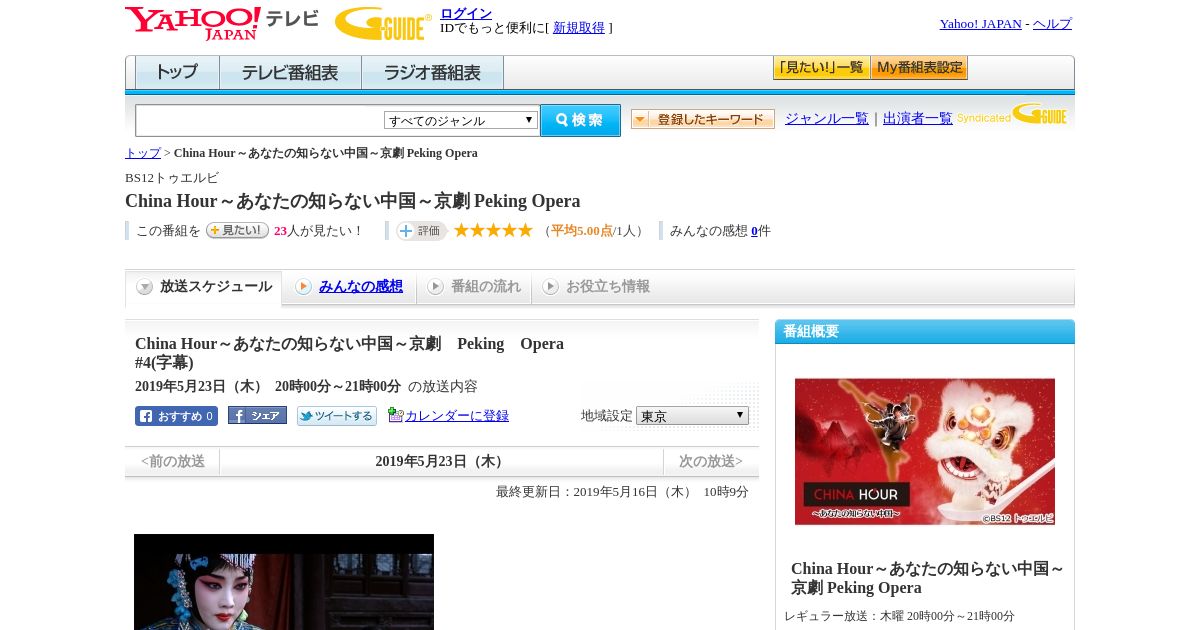Focus the program search text field
Viewport: 1200px width, 630px height.
pos(259,120)
